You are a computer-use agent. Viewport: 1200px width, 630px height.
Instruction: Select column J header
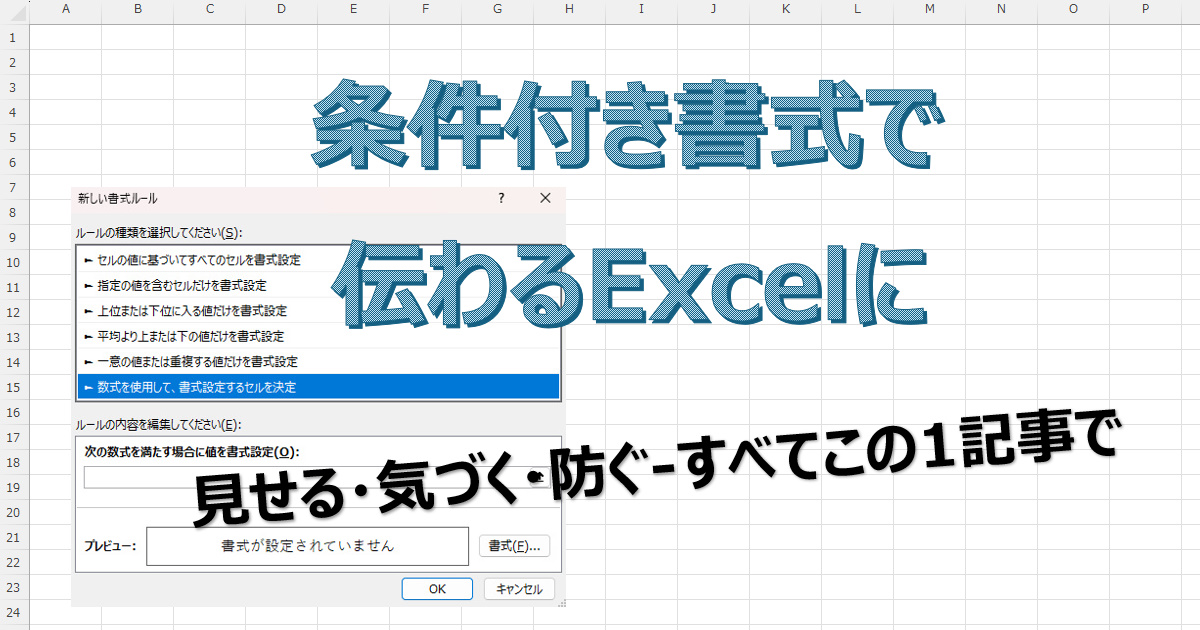[714, 9]
